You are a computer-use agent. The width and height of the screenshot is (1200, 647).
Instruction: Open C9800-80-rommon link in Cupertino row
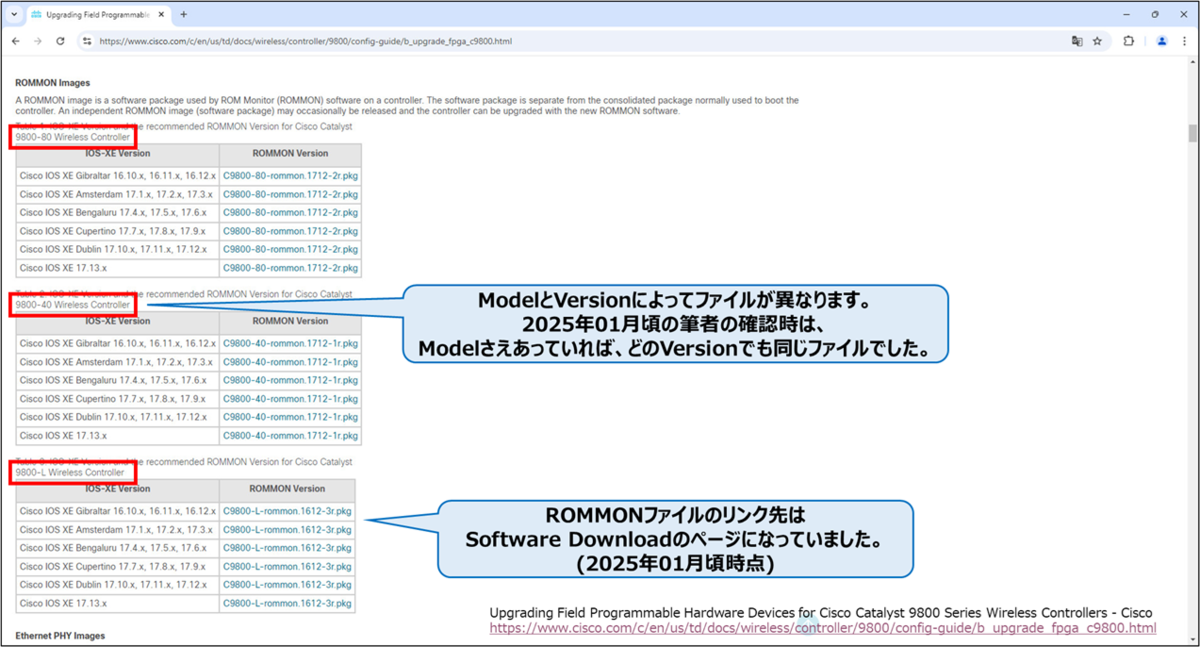(290, 231)
